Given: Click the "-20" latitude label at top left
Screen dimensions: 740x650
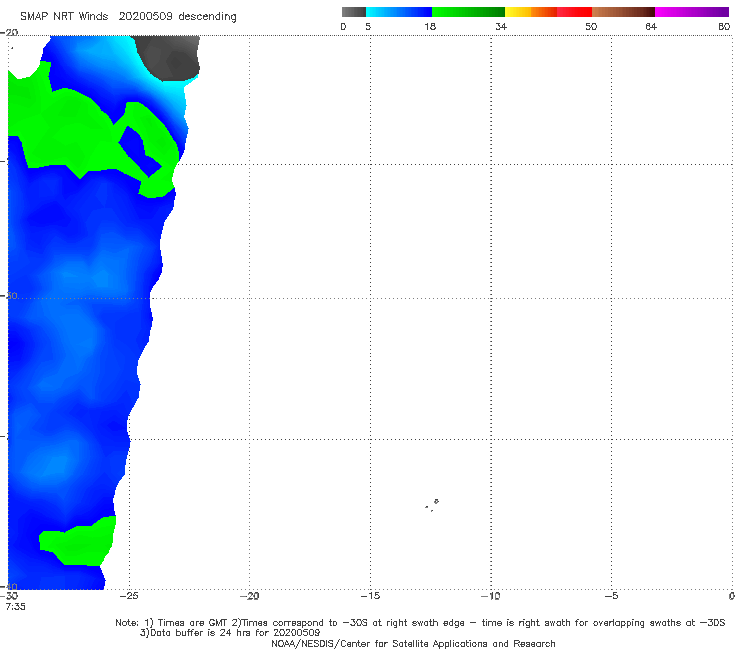Looking at the screenshot, I should (x=9, y=32).
